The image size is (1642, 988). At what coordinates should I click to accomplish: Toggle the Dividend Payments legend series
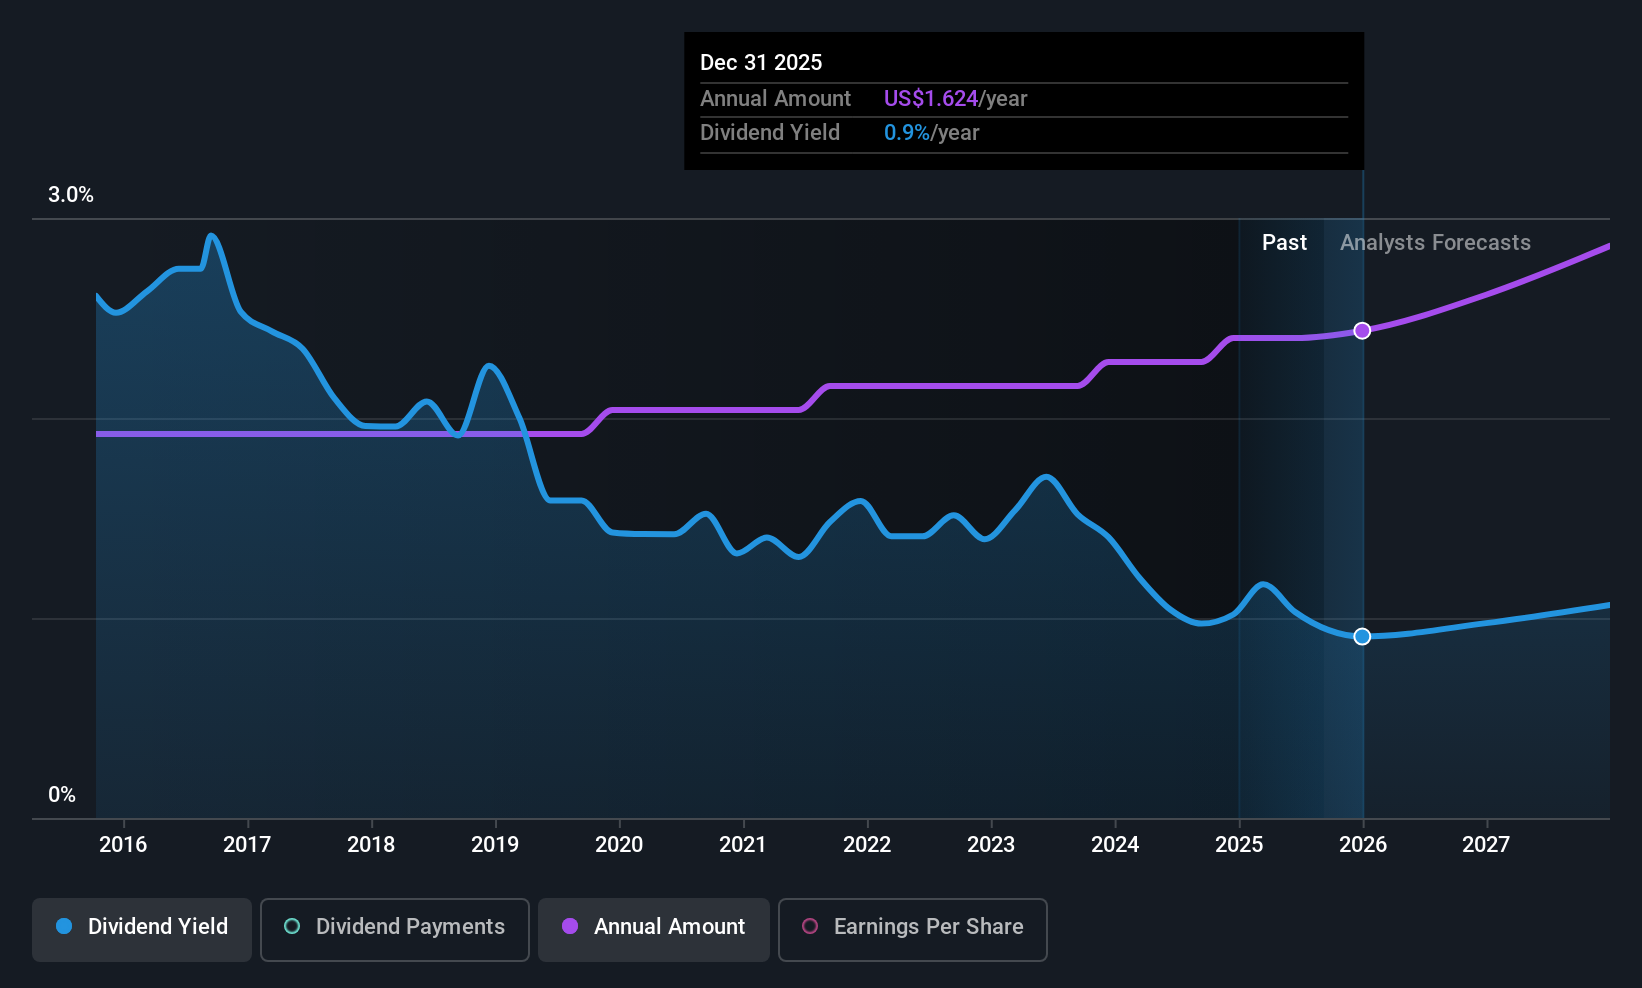point(394,929)
